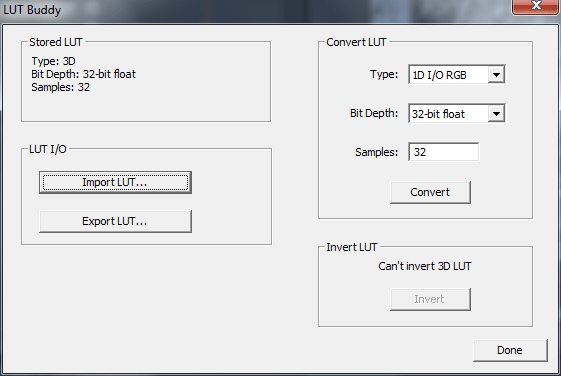Click the Samples input field
Screen dimensions: 561x376
click(x=443, y=152)
